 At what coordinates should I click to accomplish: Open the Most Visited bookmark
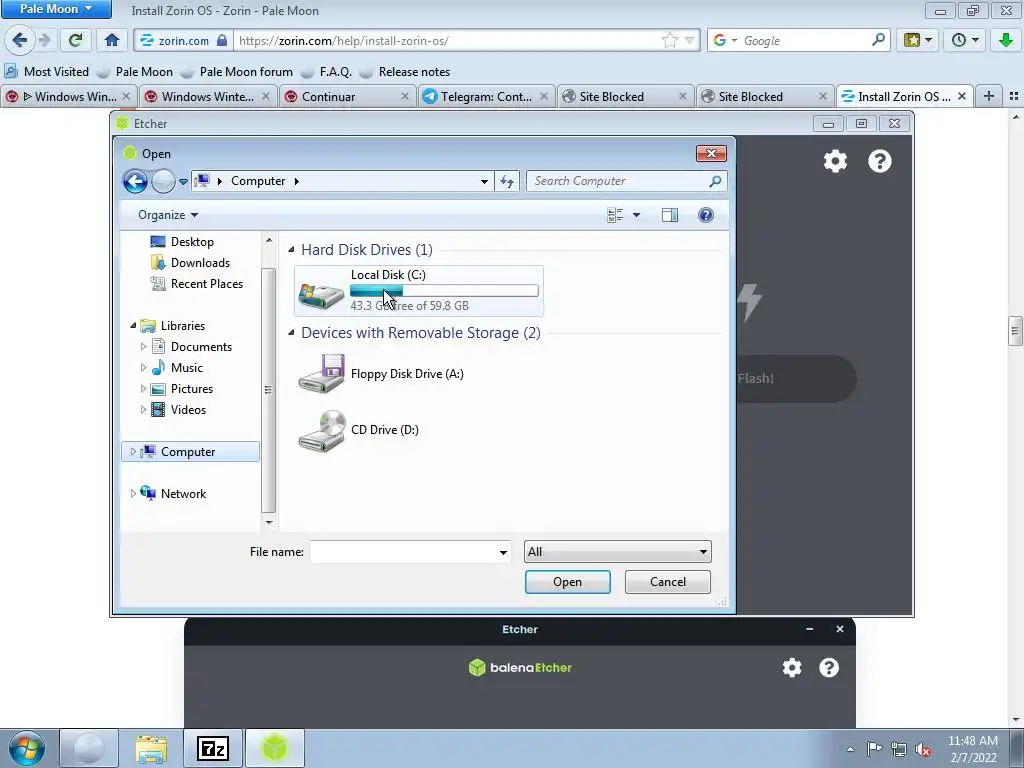[x=46, y=72]
